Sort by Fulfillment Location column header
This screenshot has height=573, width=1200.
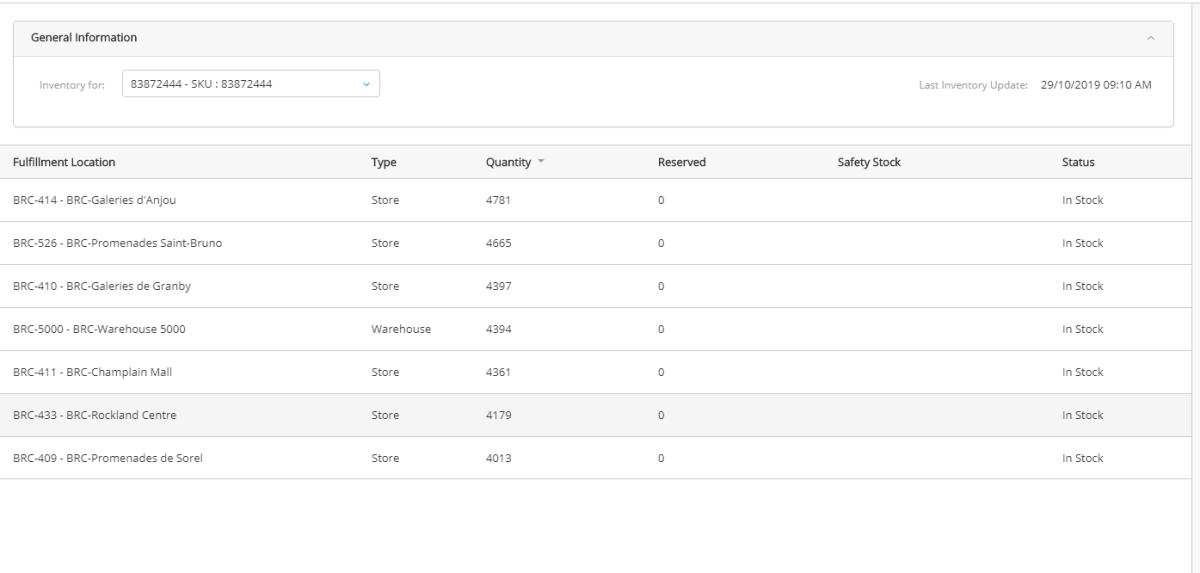64,162
